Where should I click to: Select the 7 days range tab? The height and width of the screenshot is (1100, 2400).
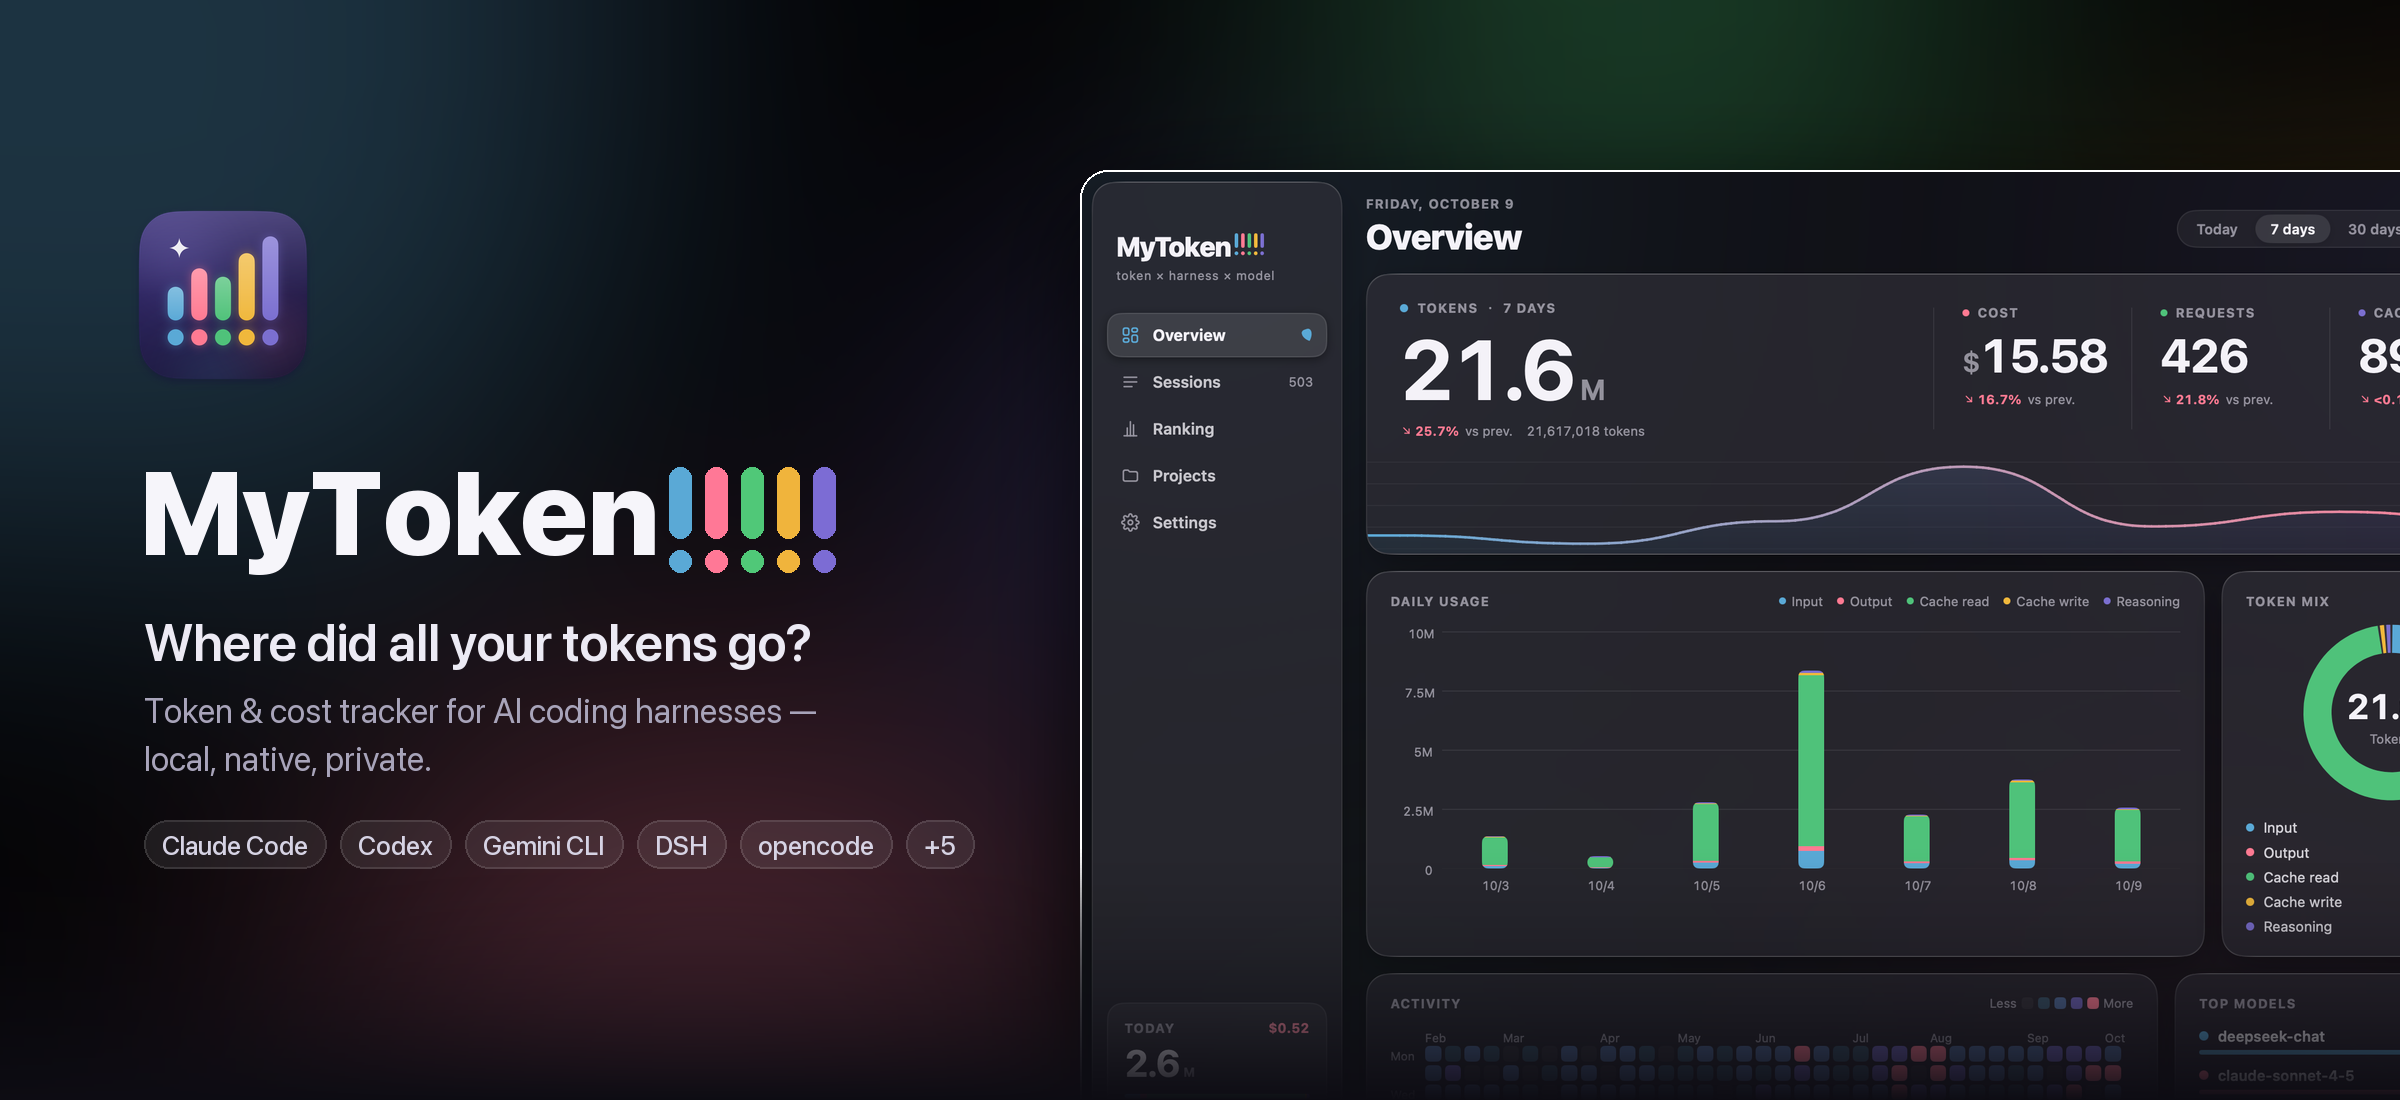coord(2292,229)
